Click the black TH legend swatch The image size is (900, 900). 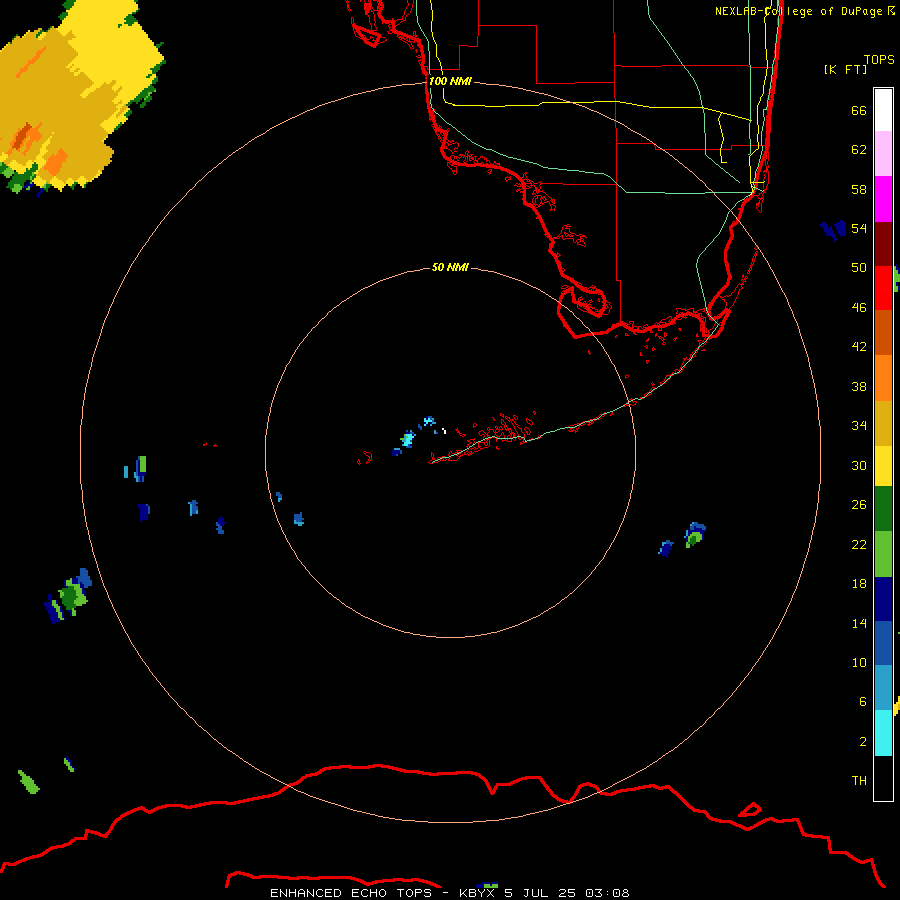(883, 778)
